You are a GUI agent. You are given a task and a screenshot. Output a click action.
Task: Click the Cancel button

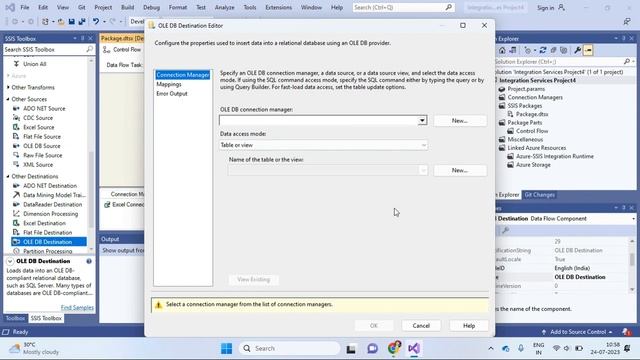click(x=421, y=326)
